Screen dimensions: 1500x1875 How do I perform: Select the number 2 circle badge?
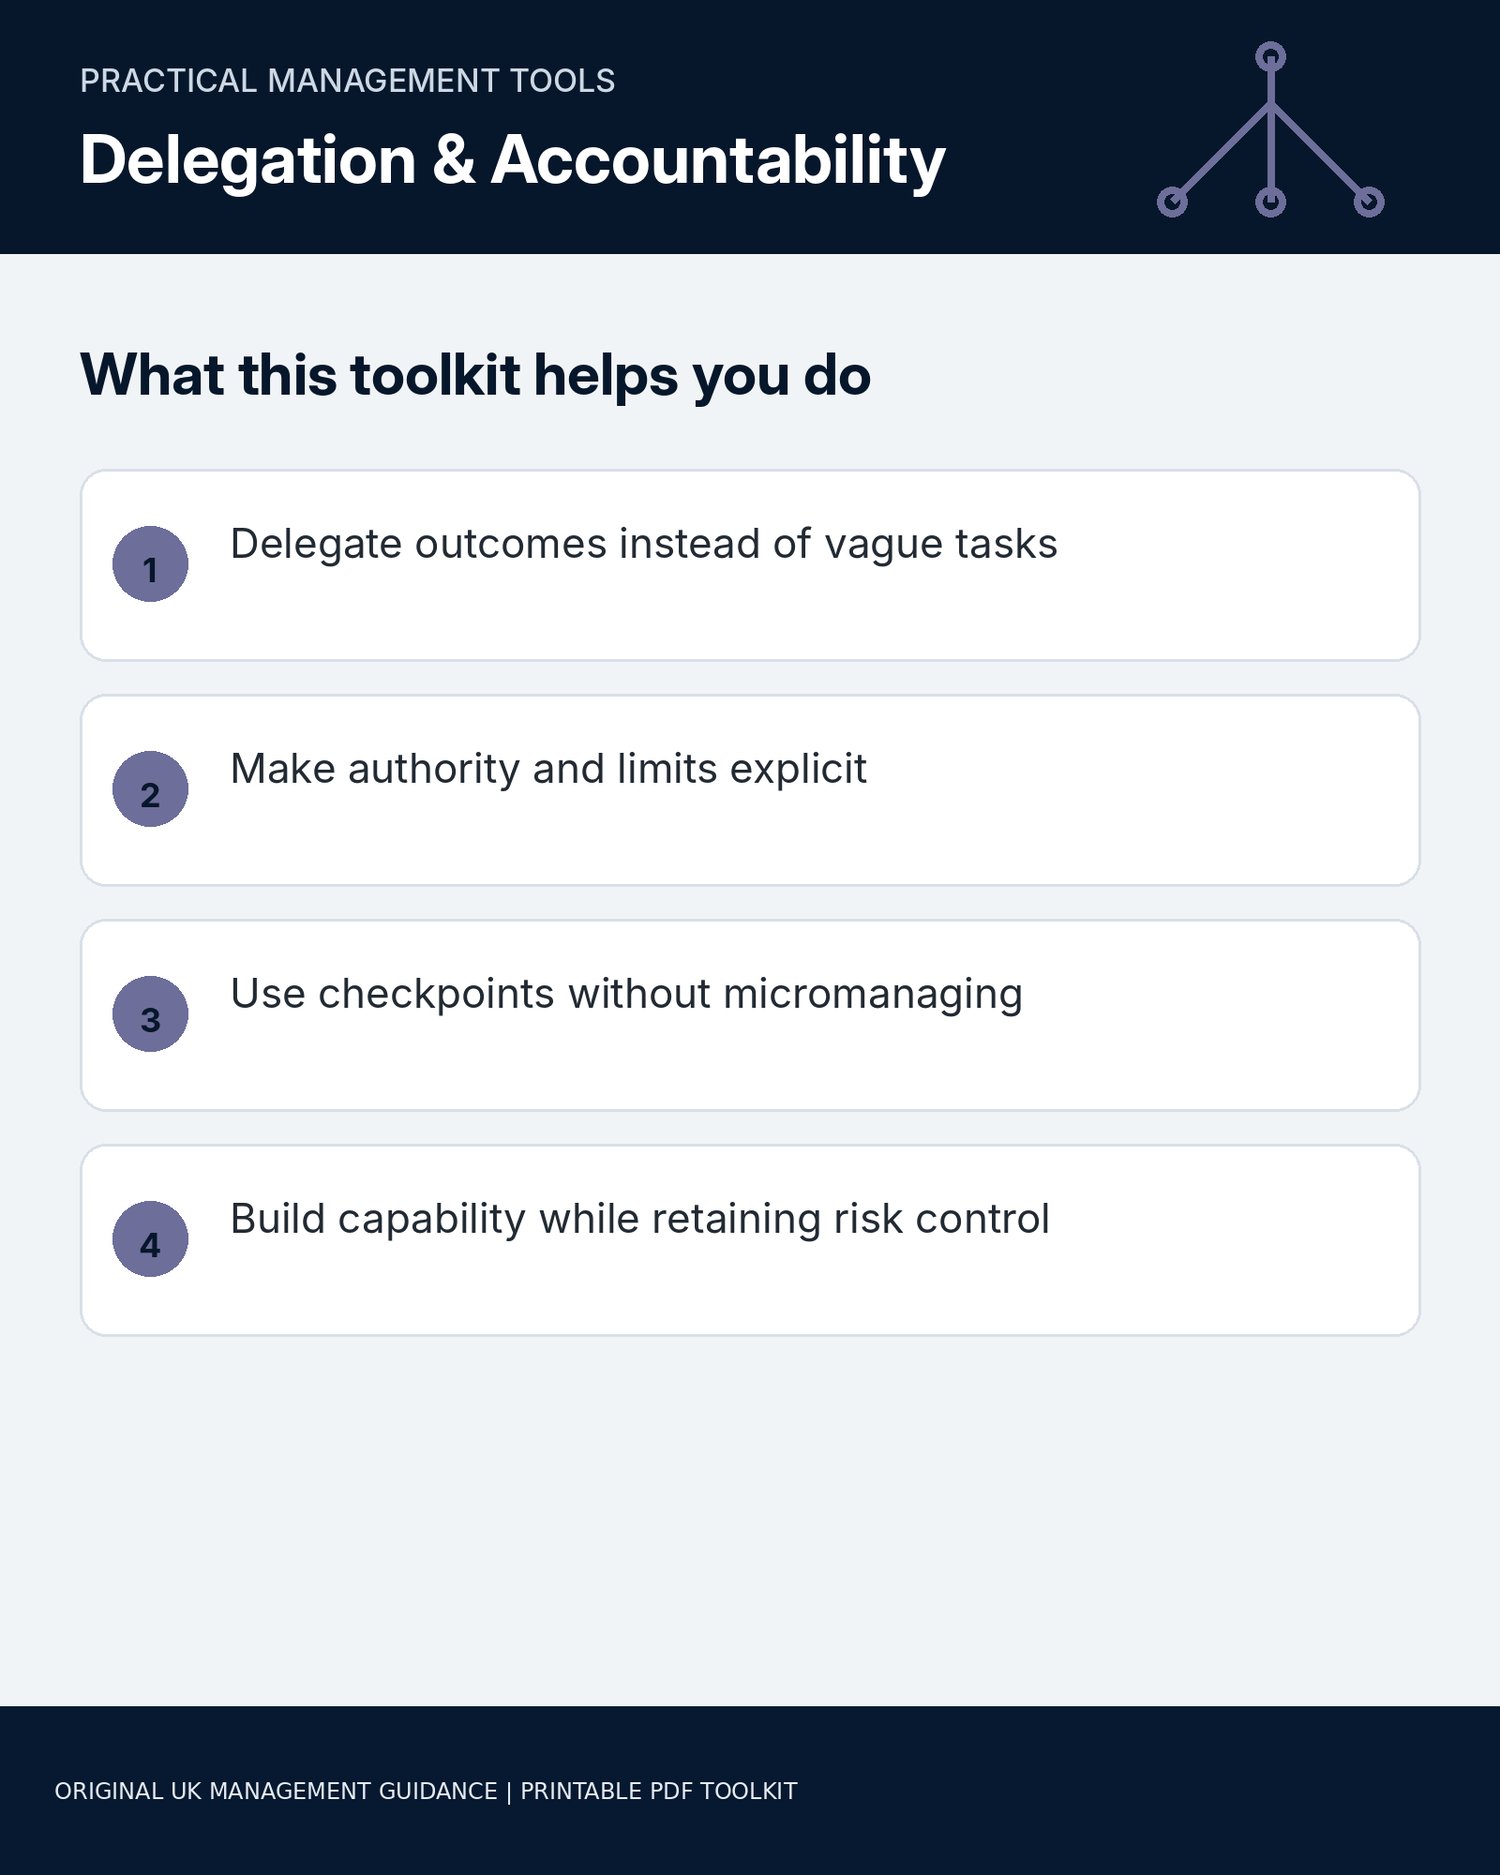[150, 789]
